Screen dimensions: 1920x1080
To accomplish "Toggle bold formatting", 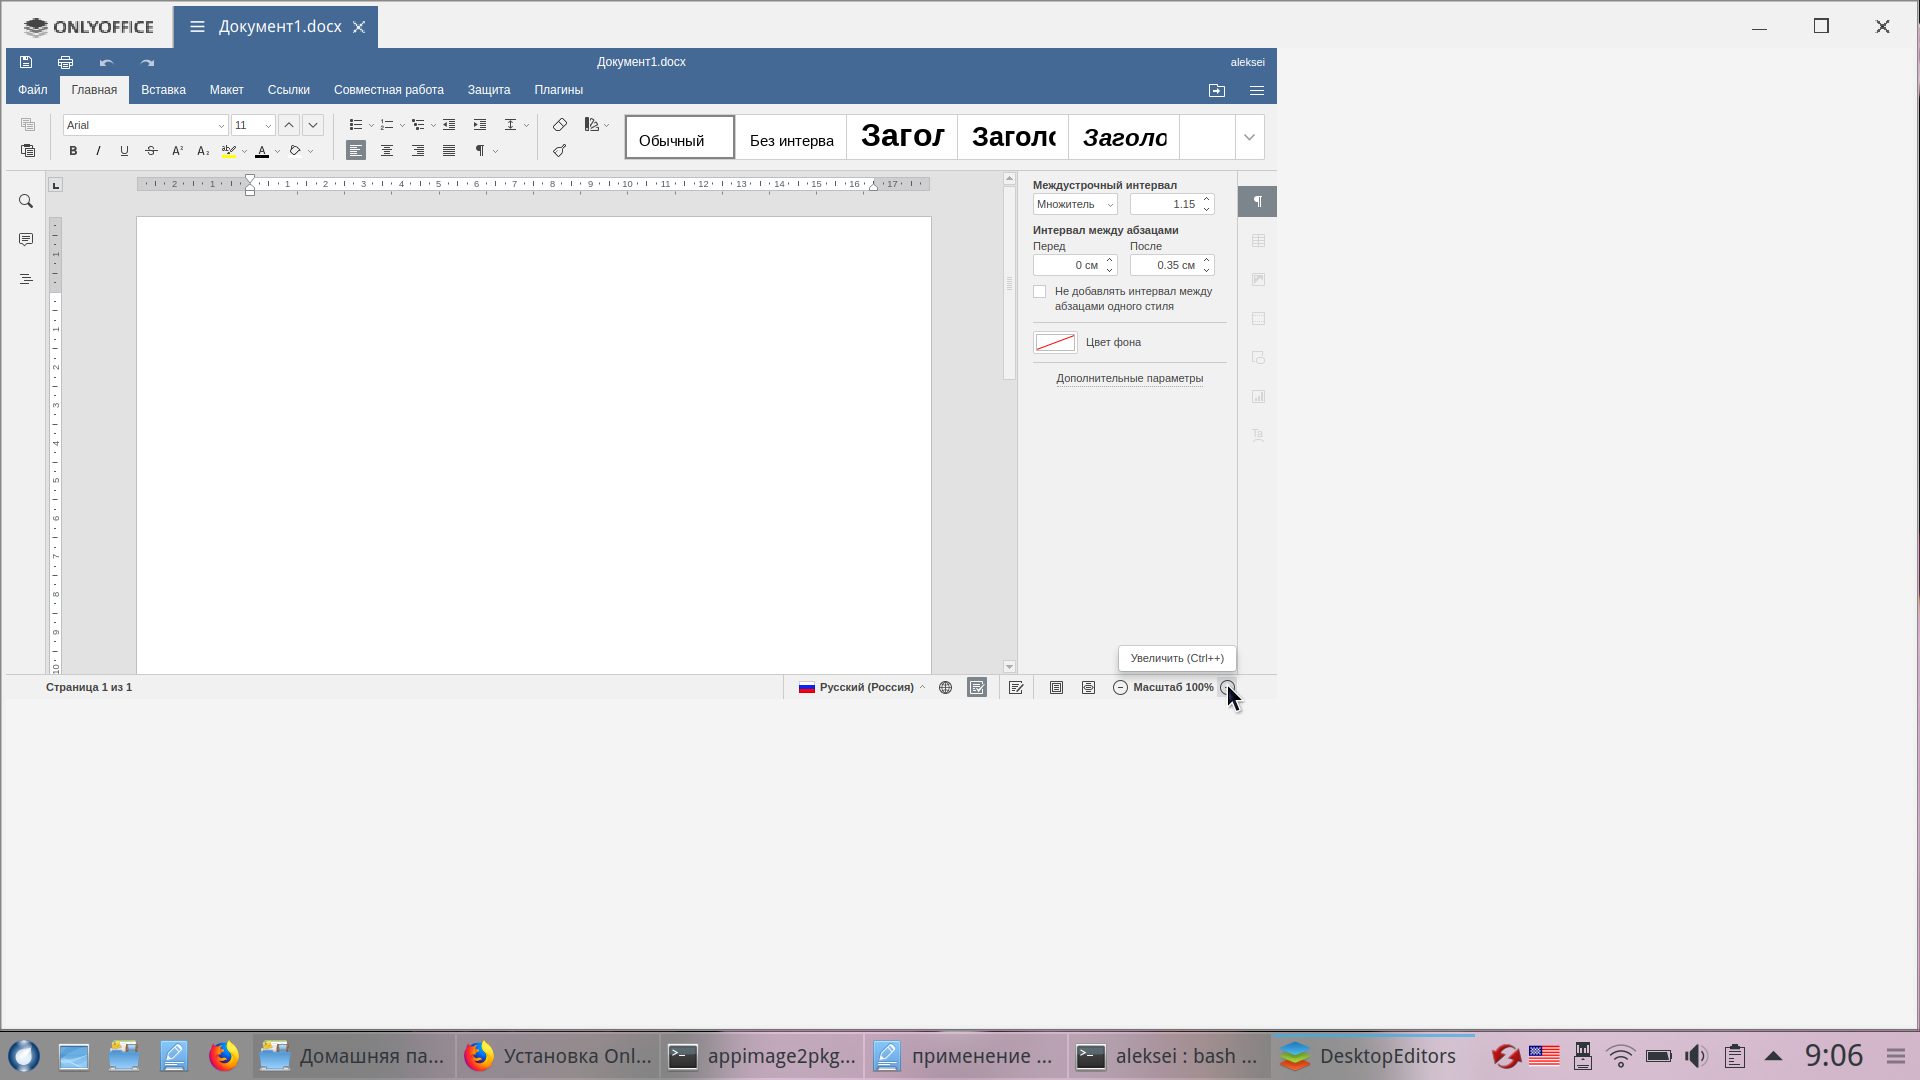I will pyautogui.click(x=73, y=151).
